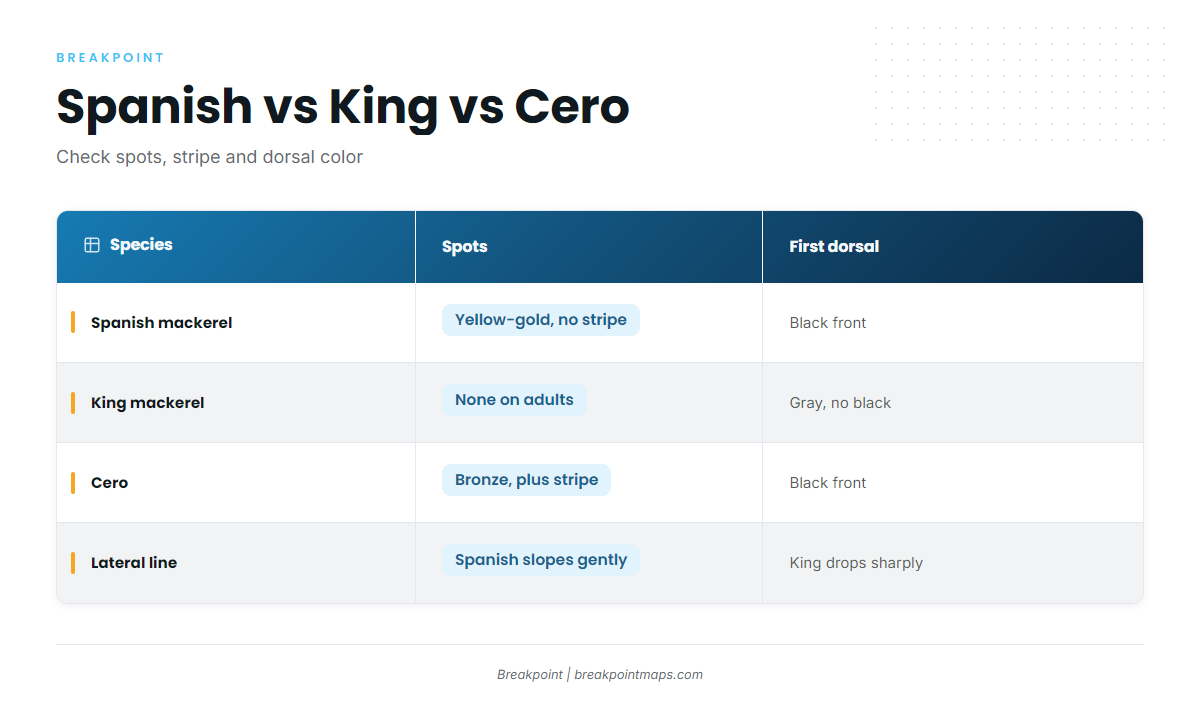Click the orange marker beside Lateral line
The height and width of the screenshot is (708, 1200).
tap(73, 562)
